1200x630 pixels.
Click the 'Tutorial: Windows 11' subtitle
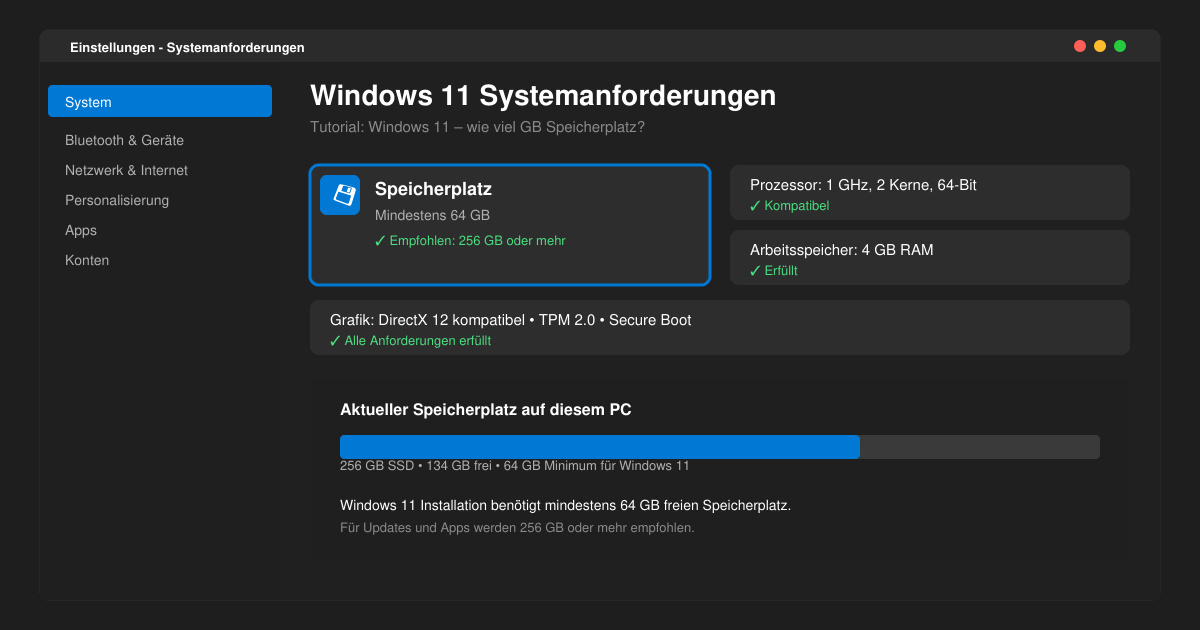(x=478, y=128)
